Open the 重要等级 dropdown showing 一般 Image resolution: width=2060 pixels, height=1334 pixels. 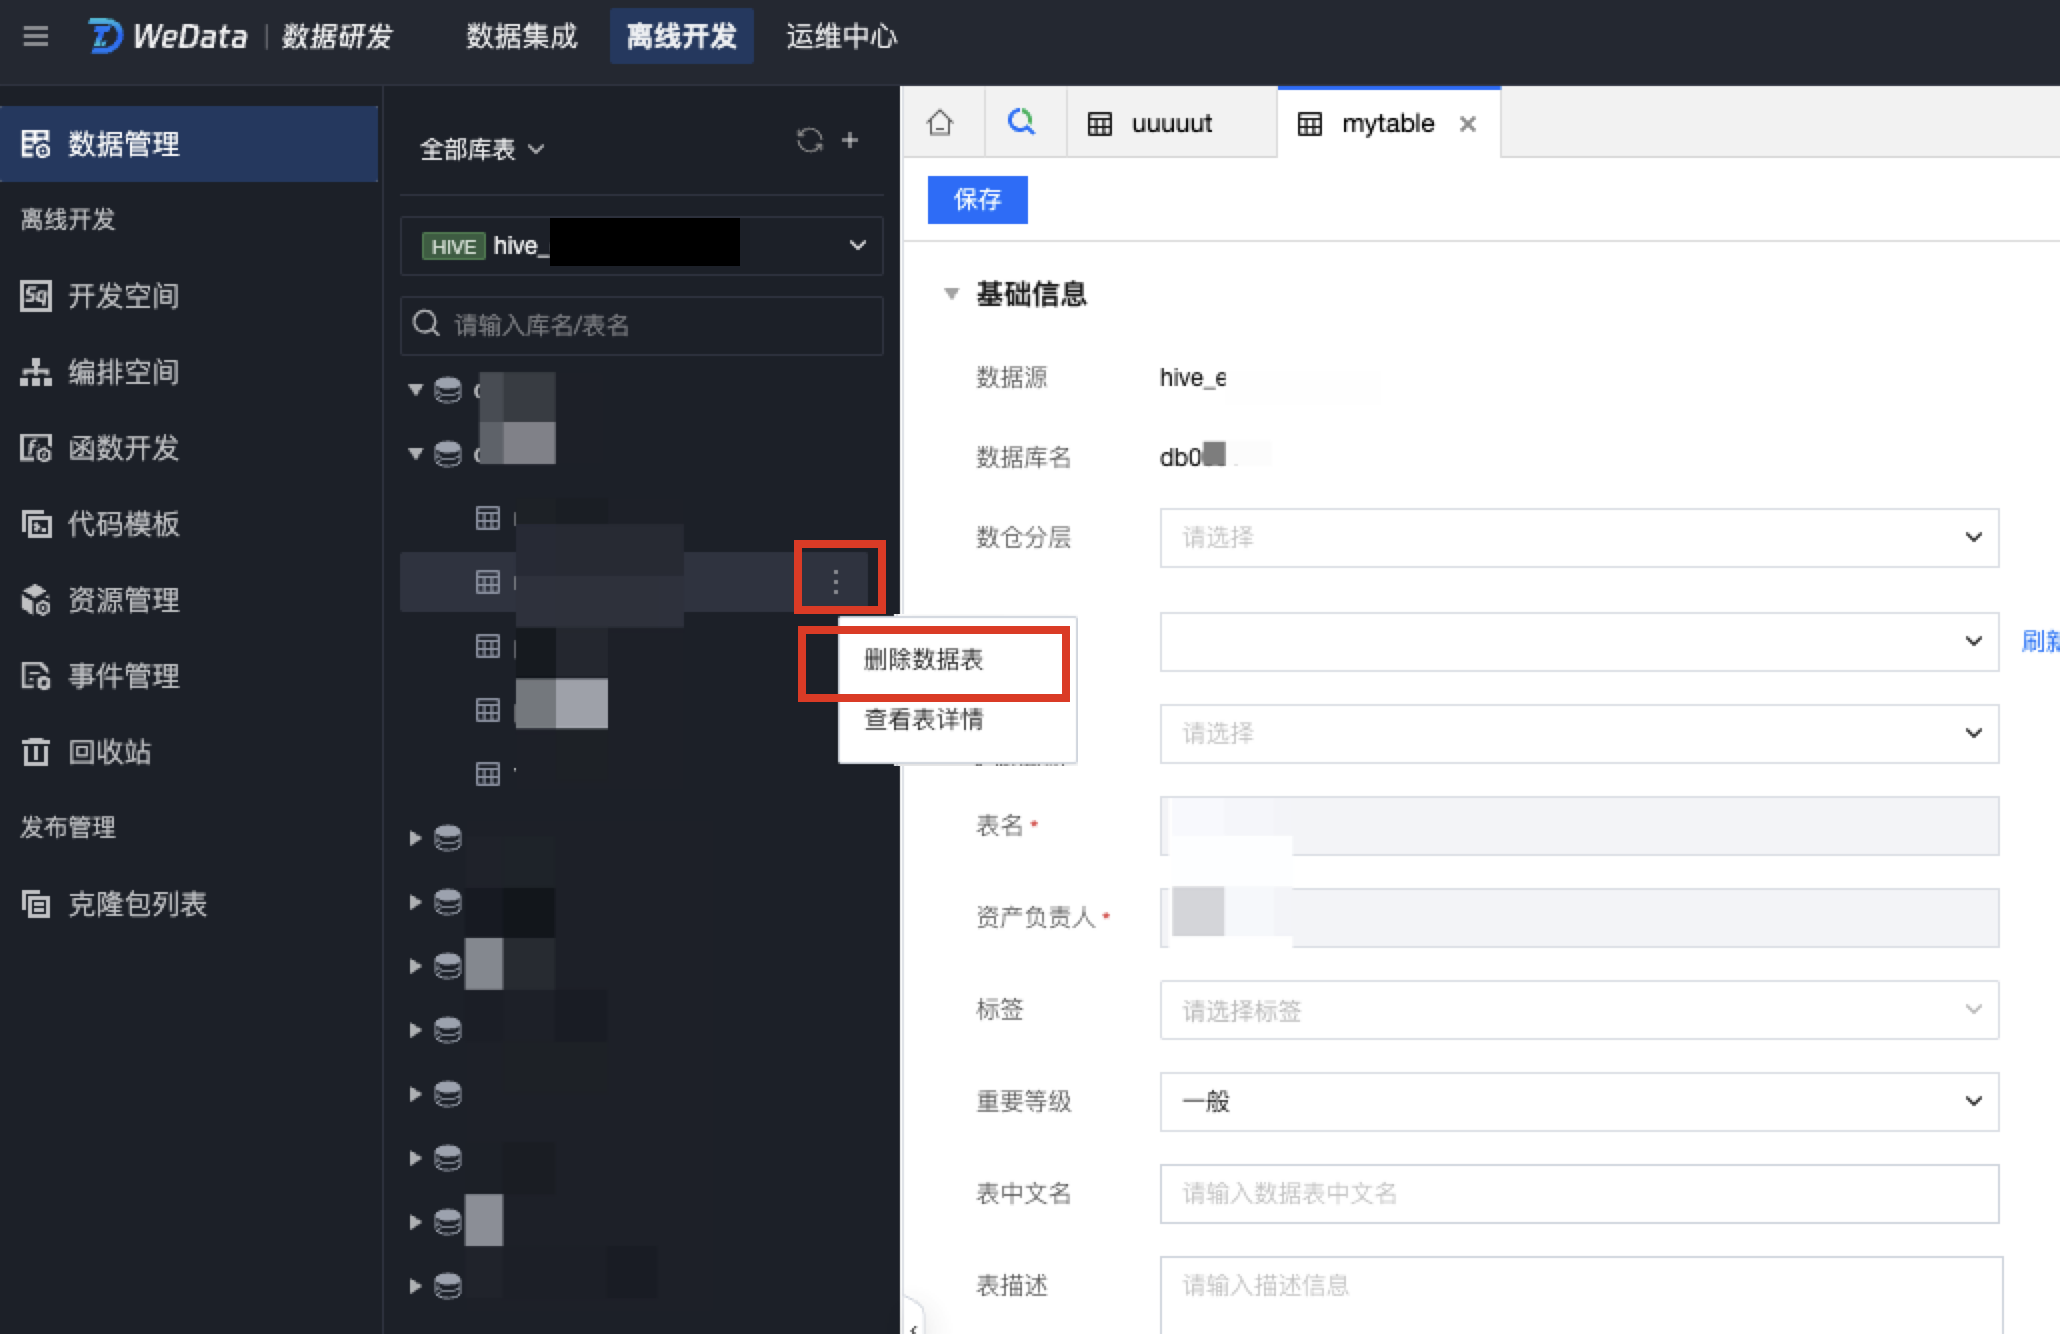pos(1578,1101)
